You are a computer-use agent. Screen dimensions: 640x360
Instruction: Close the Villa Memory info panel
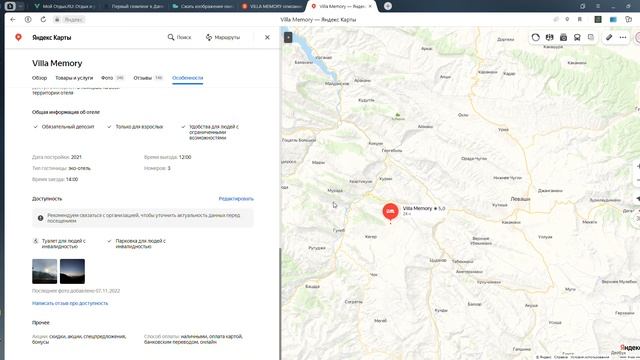tap(267, 37)
